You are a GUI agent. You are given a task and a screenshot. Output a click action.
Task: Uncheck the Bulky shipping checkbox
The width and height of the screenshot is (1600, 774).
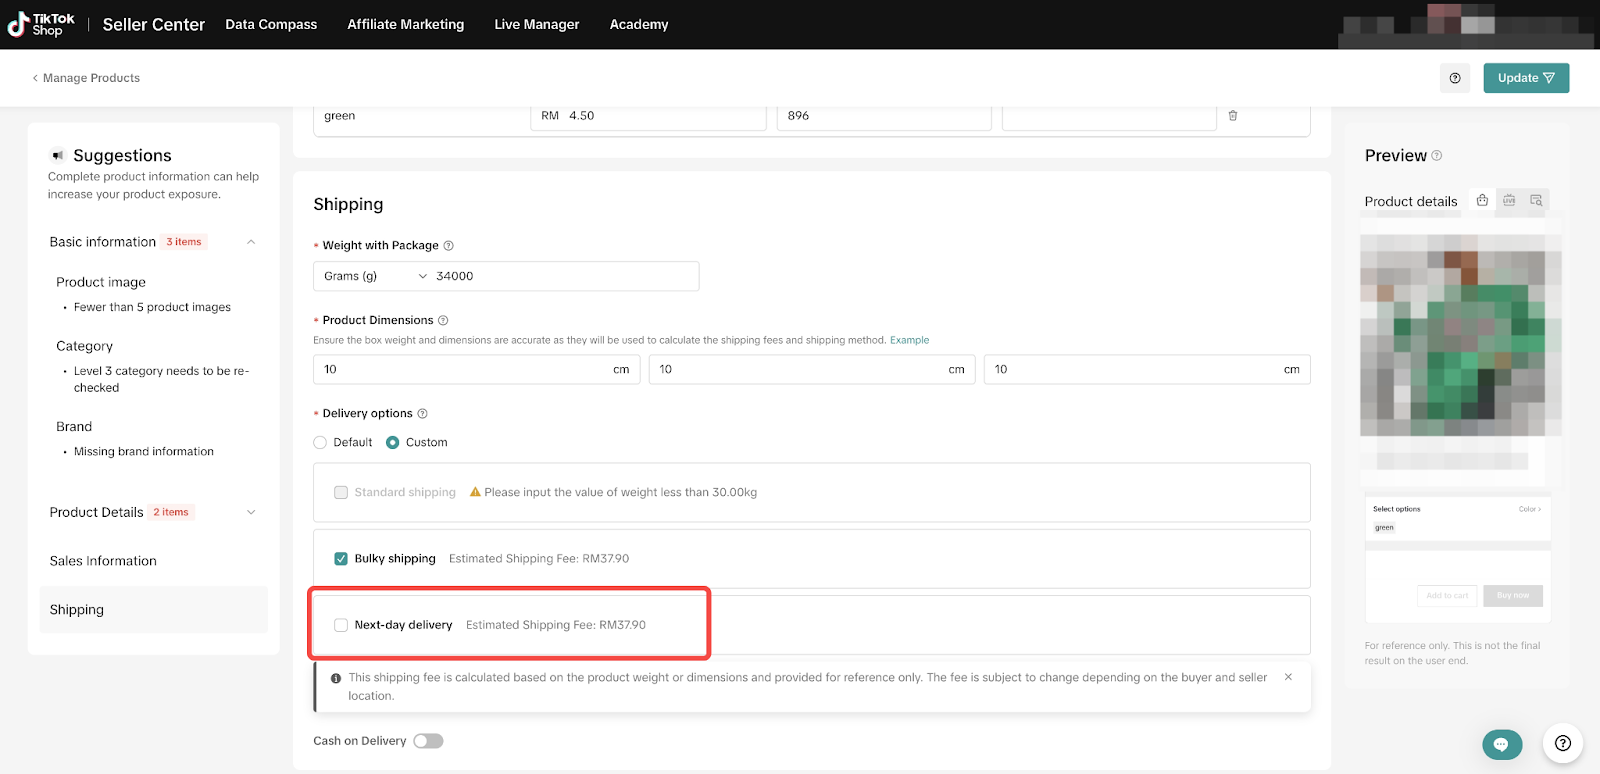[x=341, y=559]
